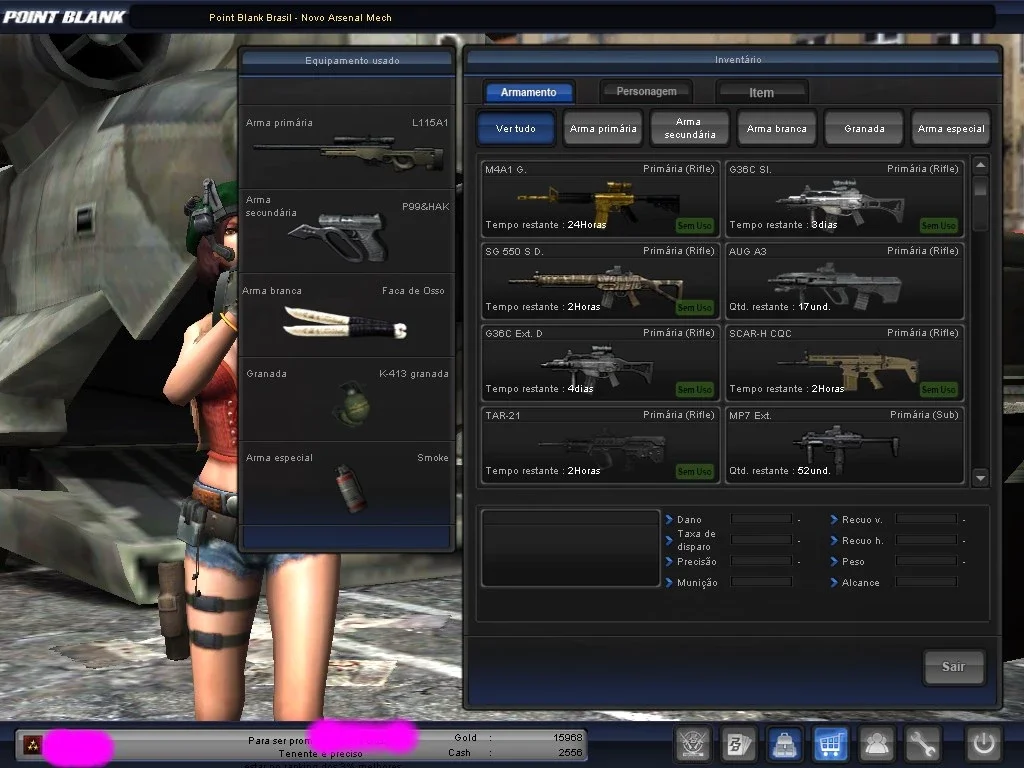Switch to the Item tab
Image resolution: width=1024 pixels, height=768 pixels.
point(761,93)
